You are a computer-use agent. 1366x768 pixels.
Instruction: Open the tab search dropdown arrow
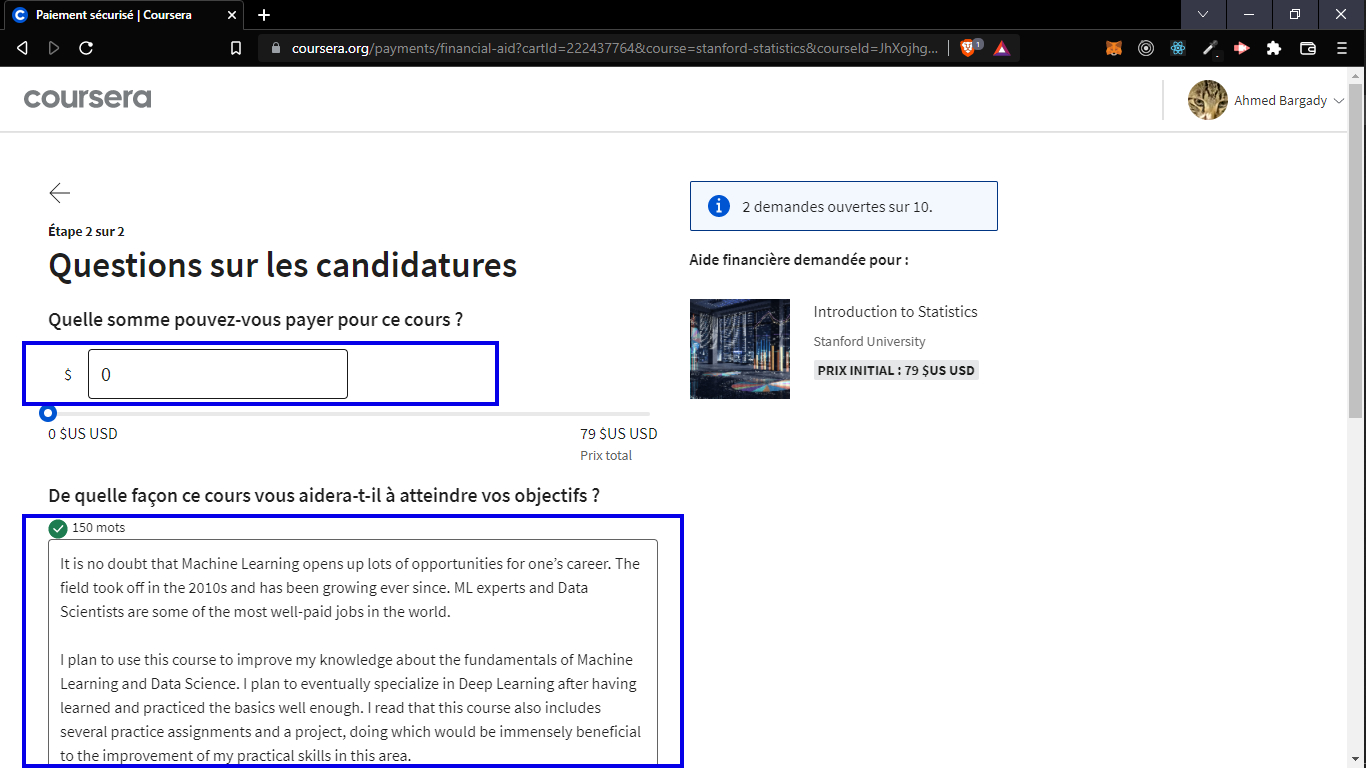tap(1203, 14)
